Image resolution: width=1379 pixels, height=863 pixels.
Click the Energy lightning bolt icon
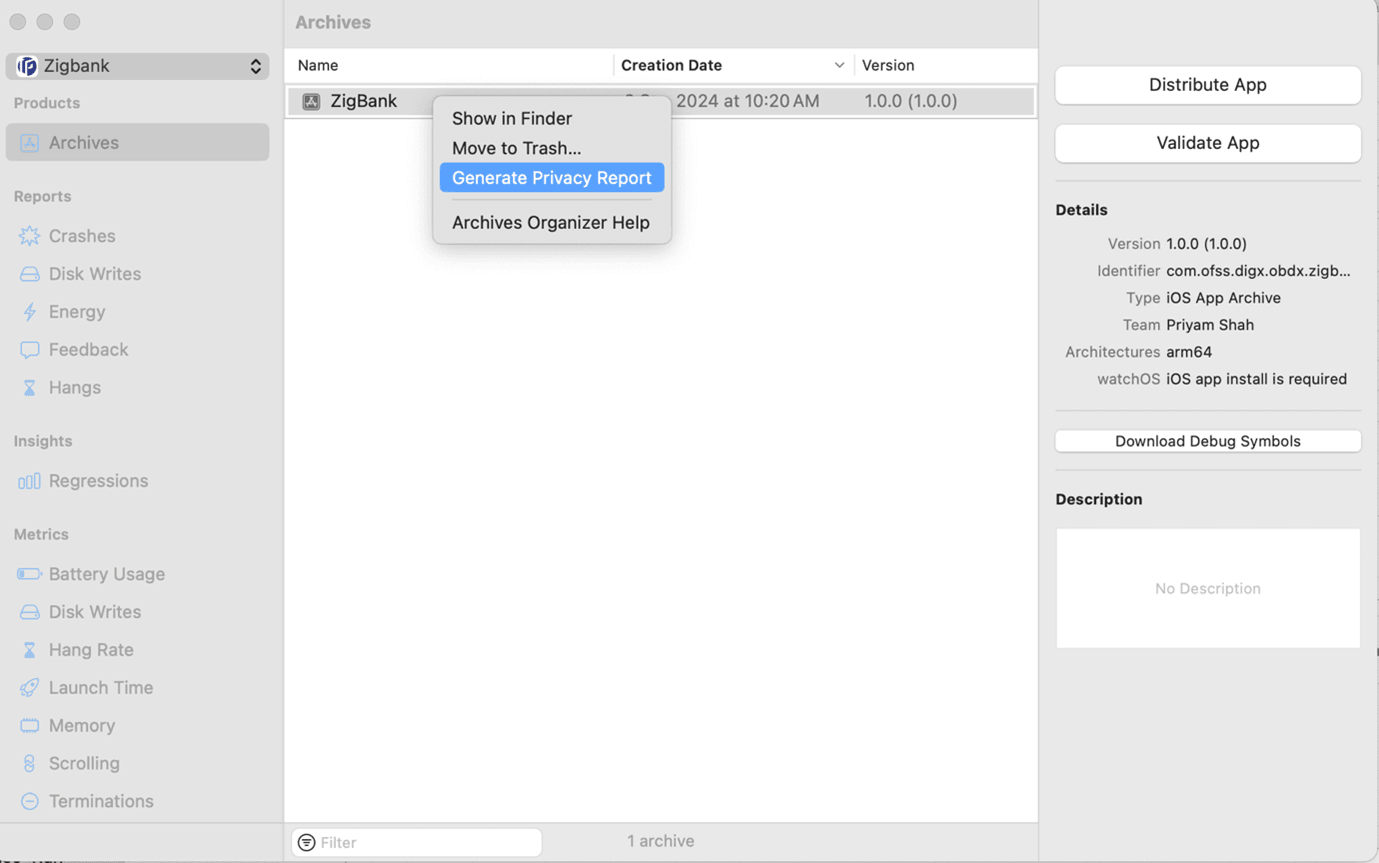tap(30, 312)
